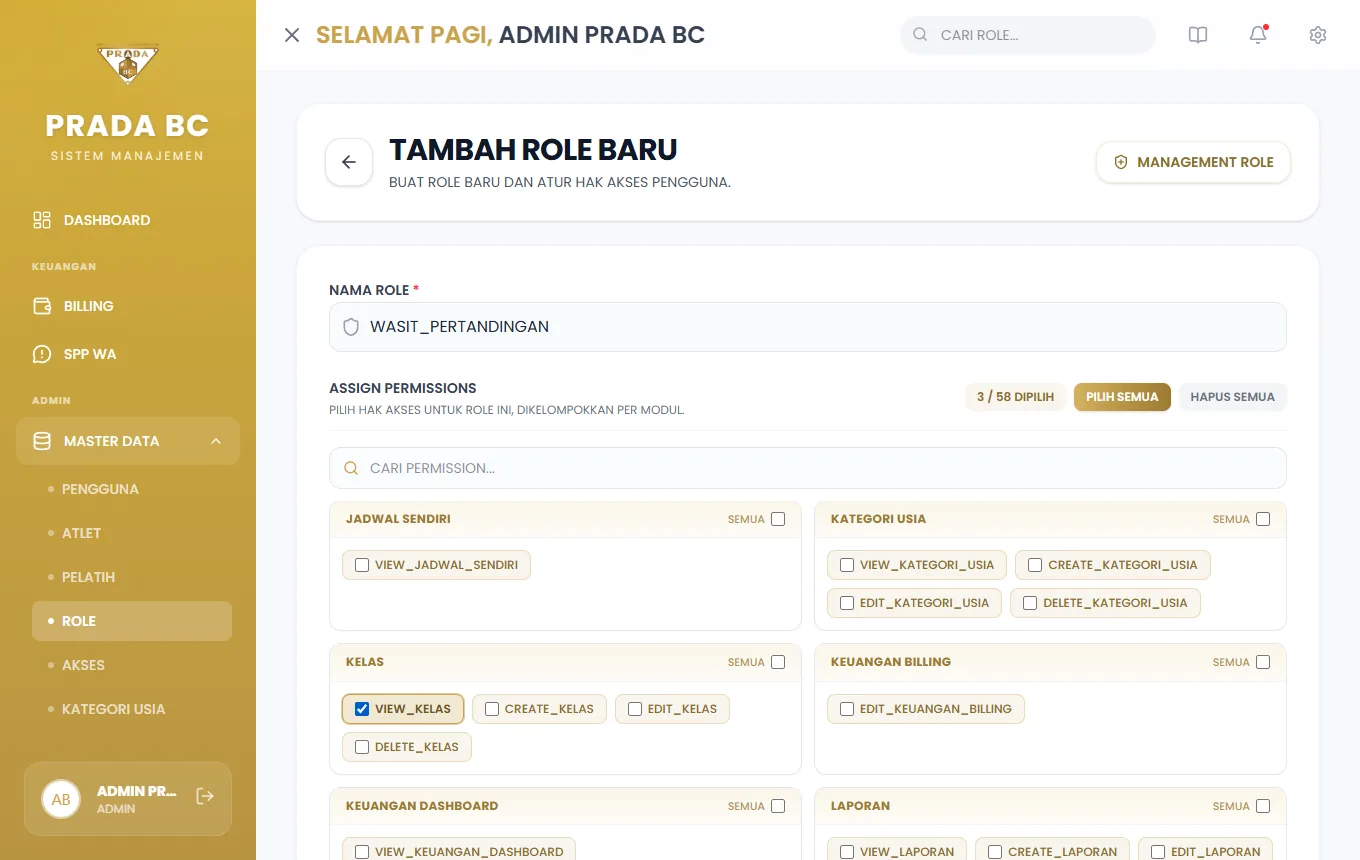Toggle Semua checkbox for Kelas group
The image size is (1360, 860).
778,662
